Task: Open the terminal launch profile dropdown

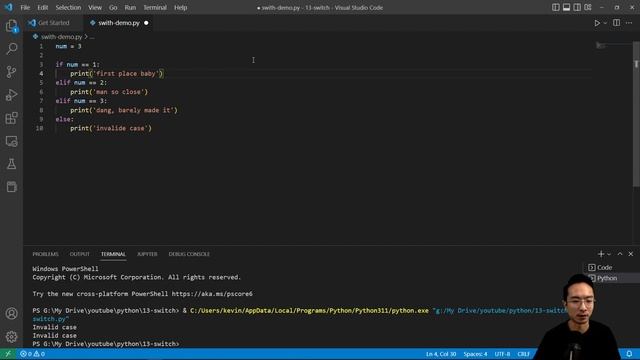Action: 609,254
